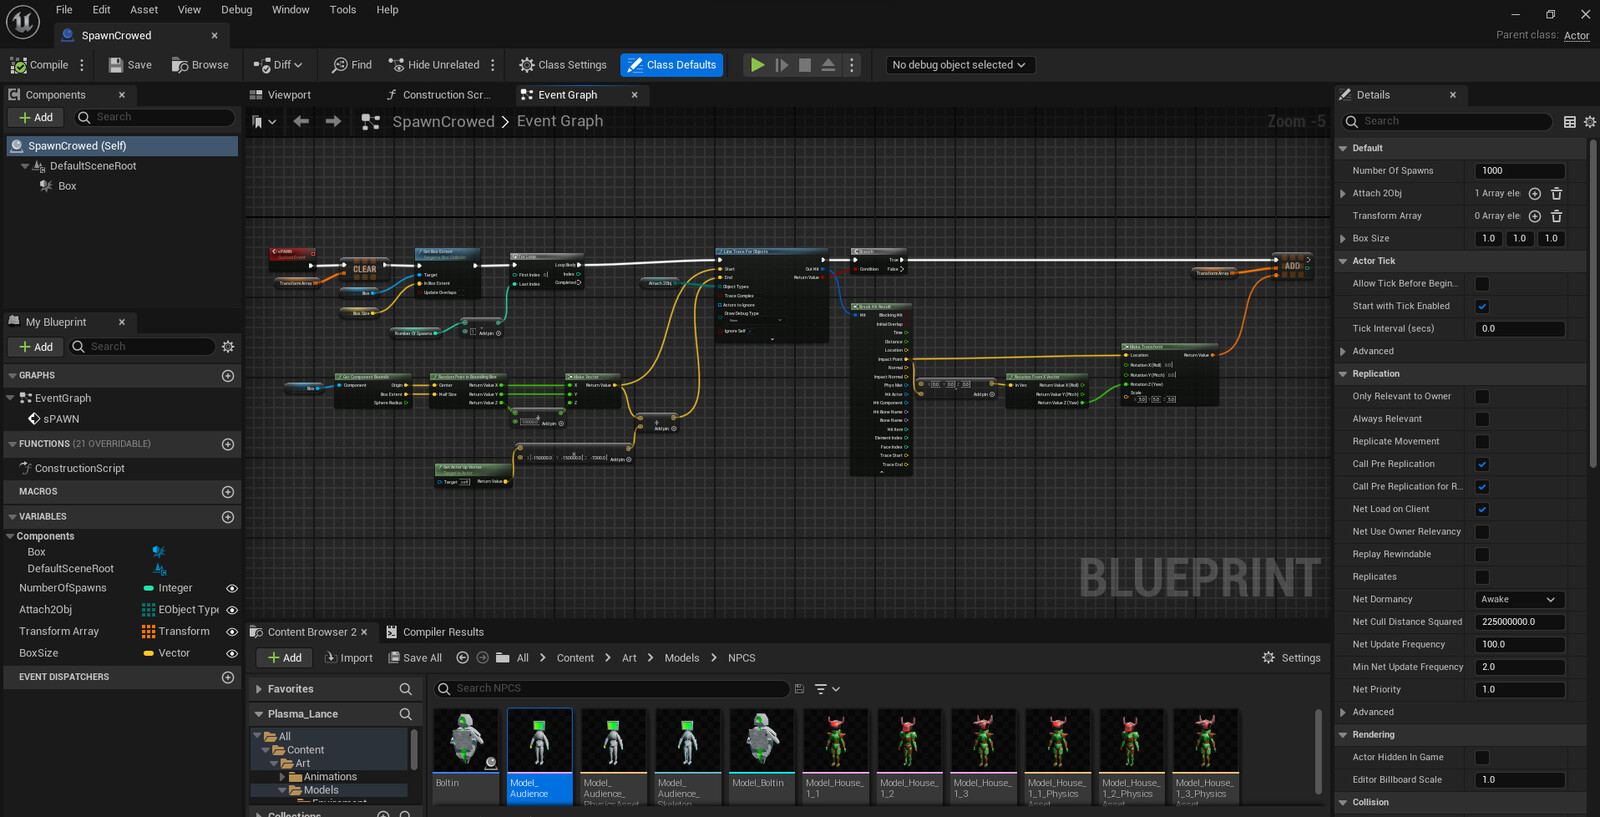Collapse DefaultSceneRoot in component tree

25,166
